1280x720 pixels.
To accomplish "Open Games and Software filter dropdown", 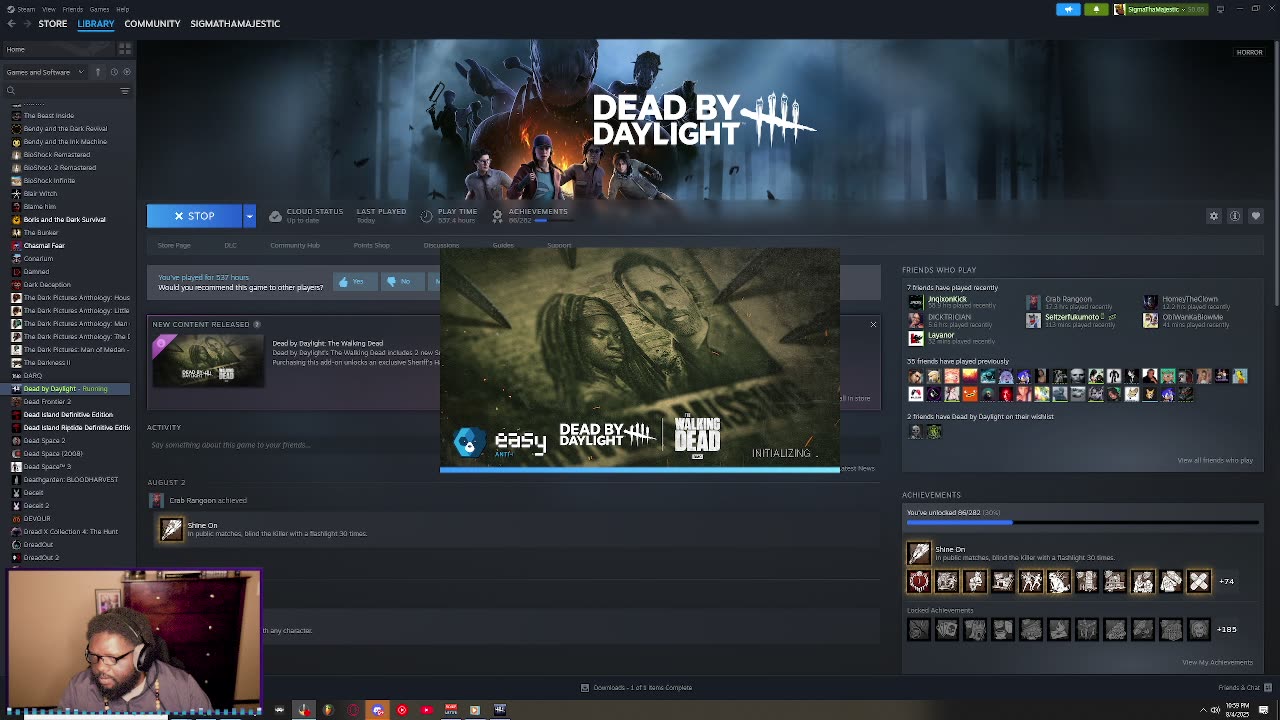I will (x=43, y=72).
